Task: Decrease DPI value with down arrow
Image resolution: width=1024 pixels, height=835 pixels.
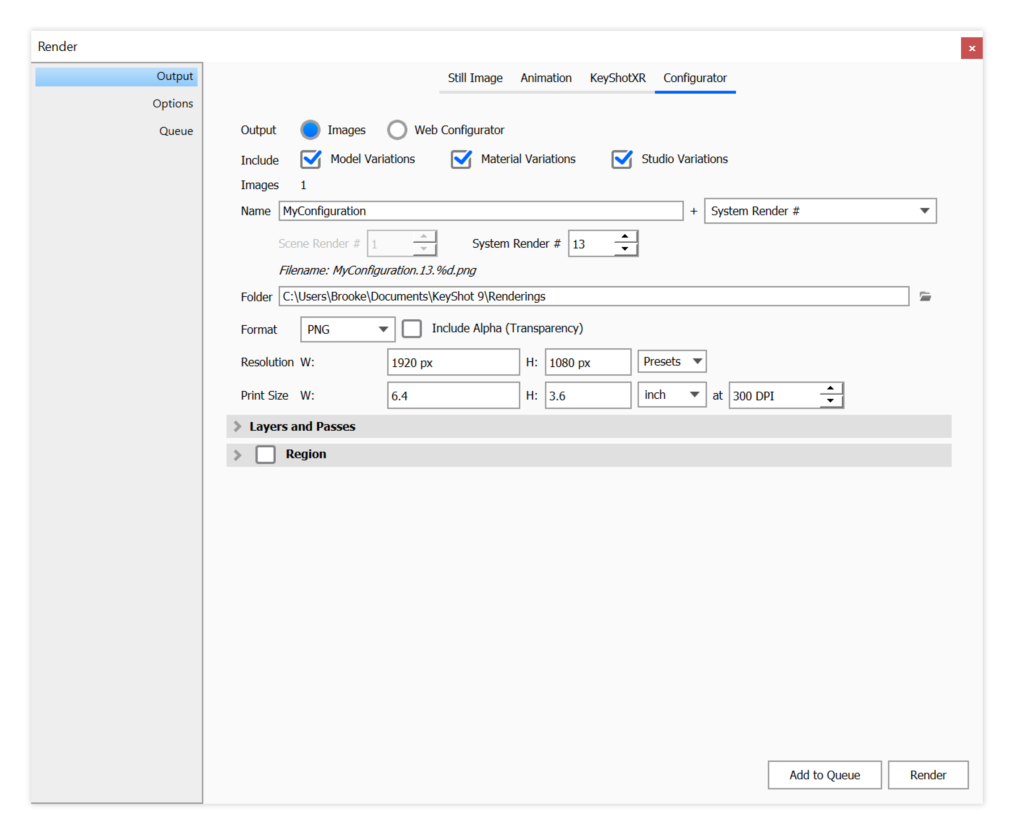Action: 831,402
